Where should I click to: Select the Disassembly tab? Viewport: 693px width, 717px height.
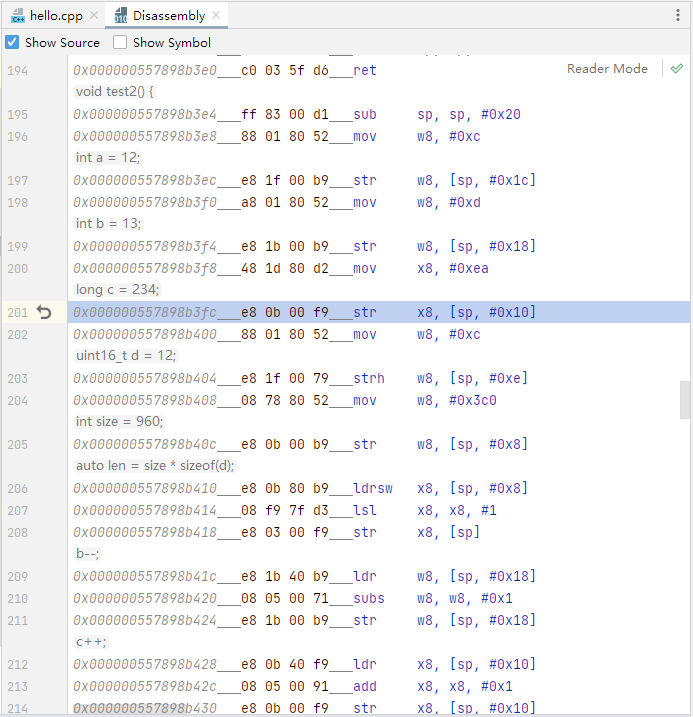tap(169, 16)
